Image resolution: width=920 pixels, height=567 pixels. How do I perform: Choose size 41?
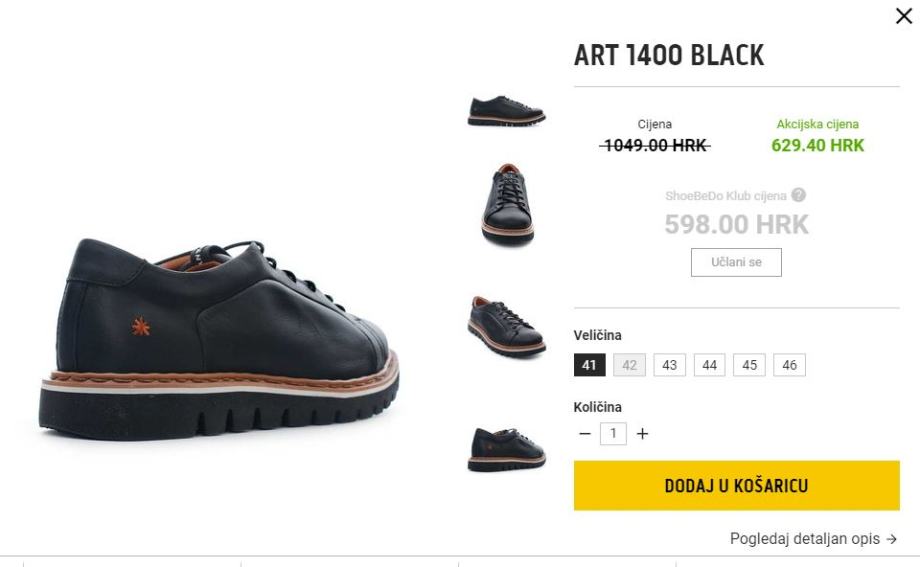point(589,365)
